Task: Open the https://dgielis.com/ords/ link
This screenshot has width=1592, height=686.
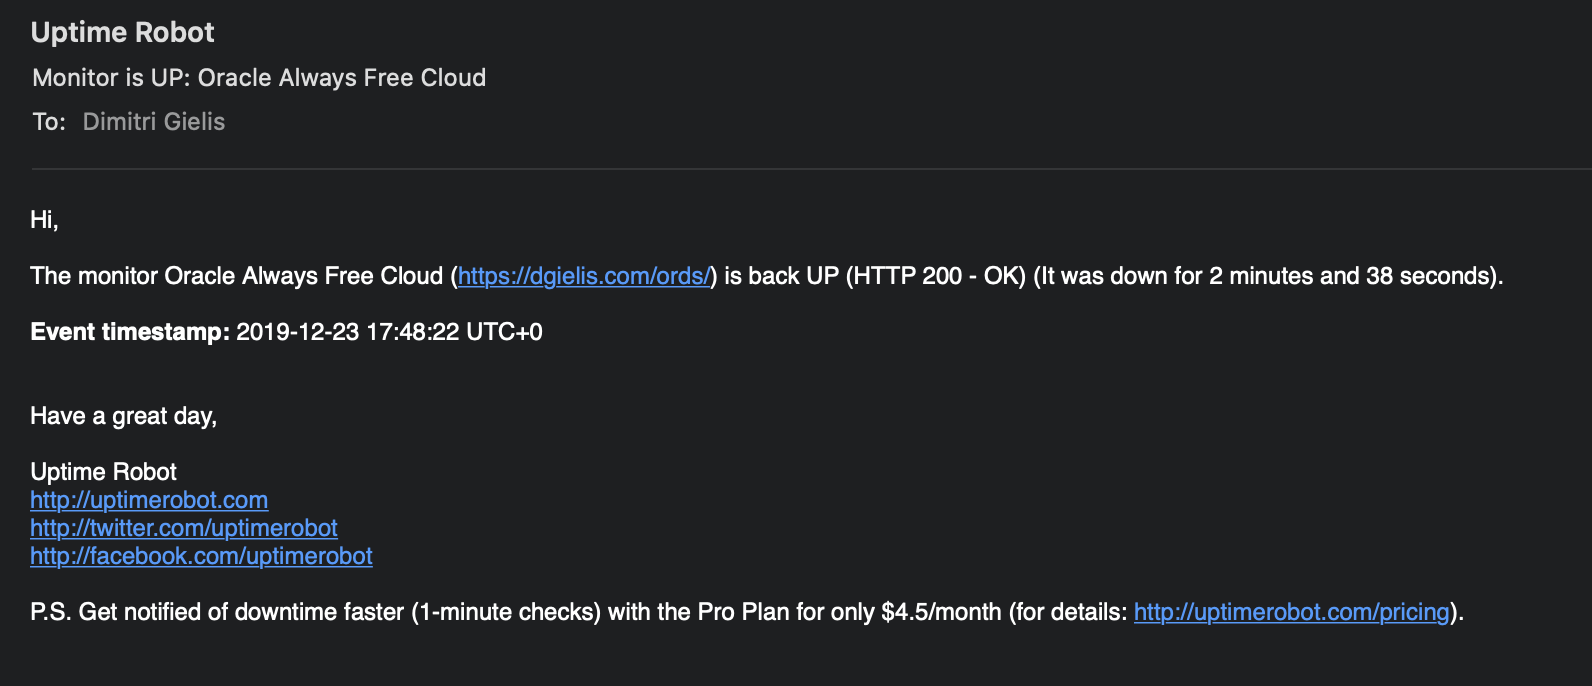Action: click(584, 276)
